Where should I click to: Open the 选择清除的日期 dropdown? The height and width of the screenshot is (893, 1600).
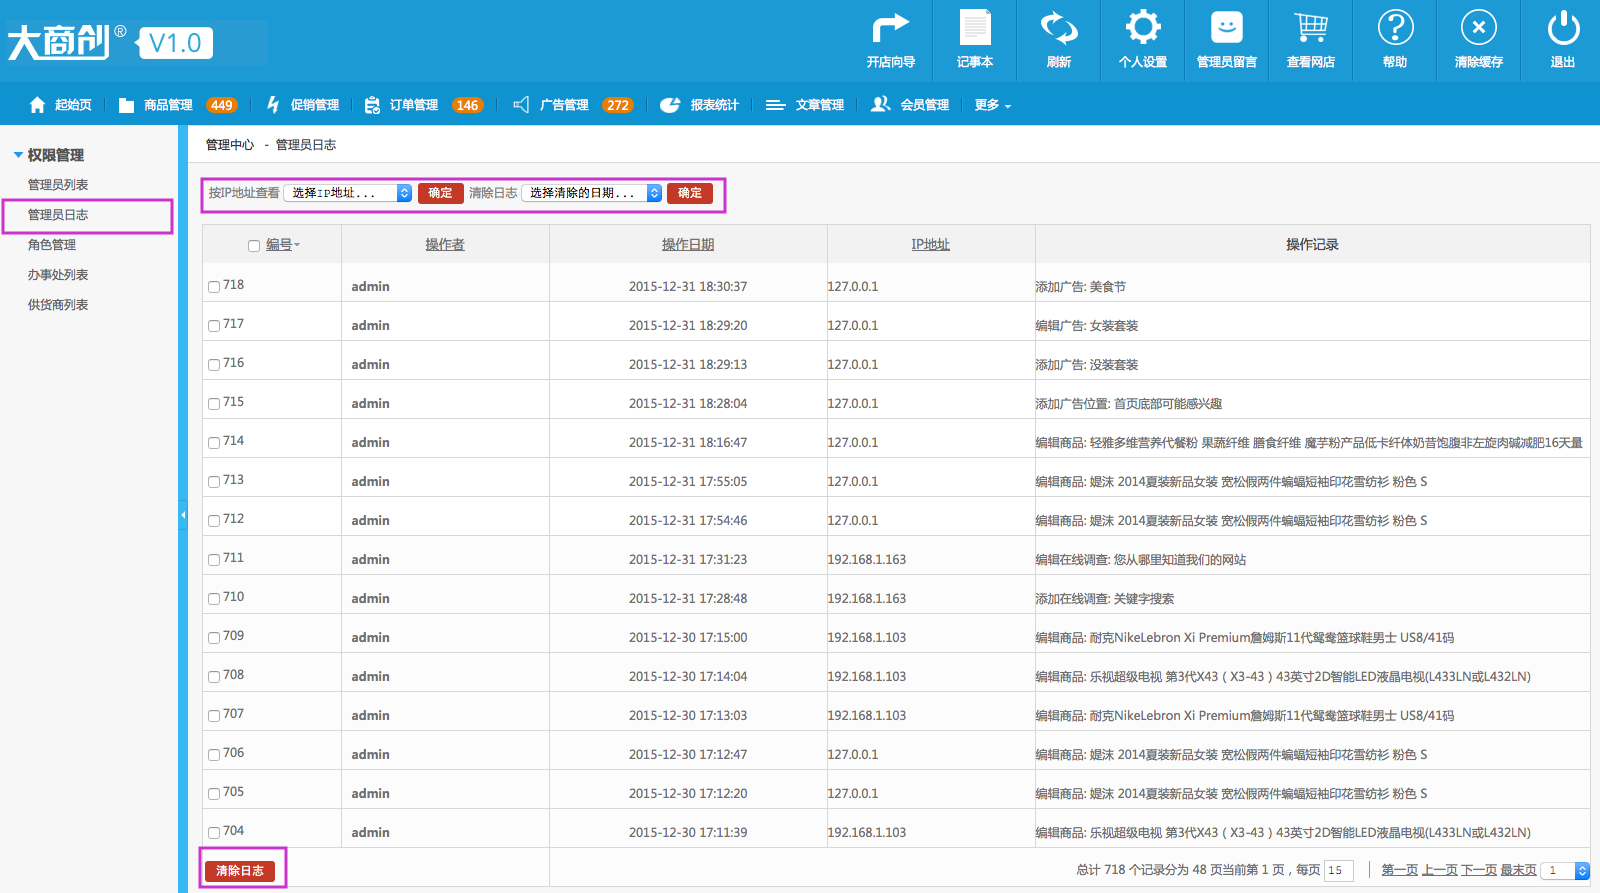tap(592, 193)
